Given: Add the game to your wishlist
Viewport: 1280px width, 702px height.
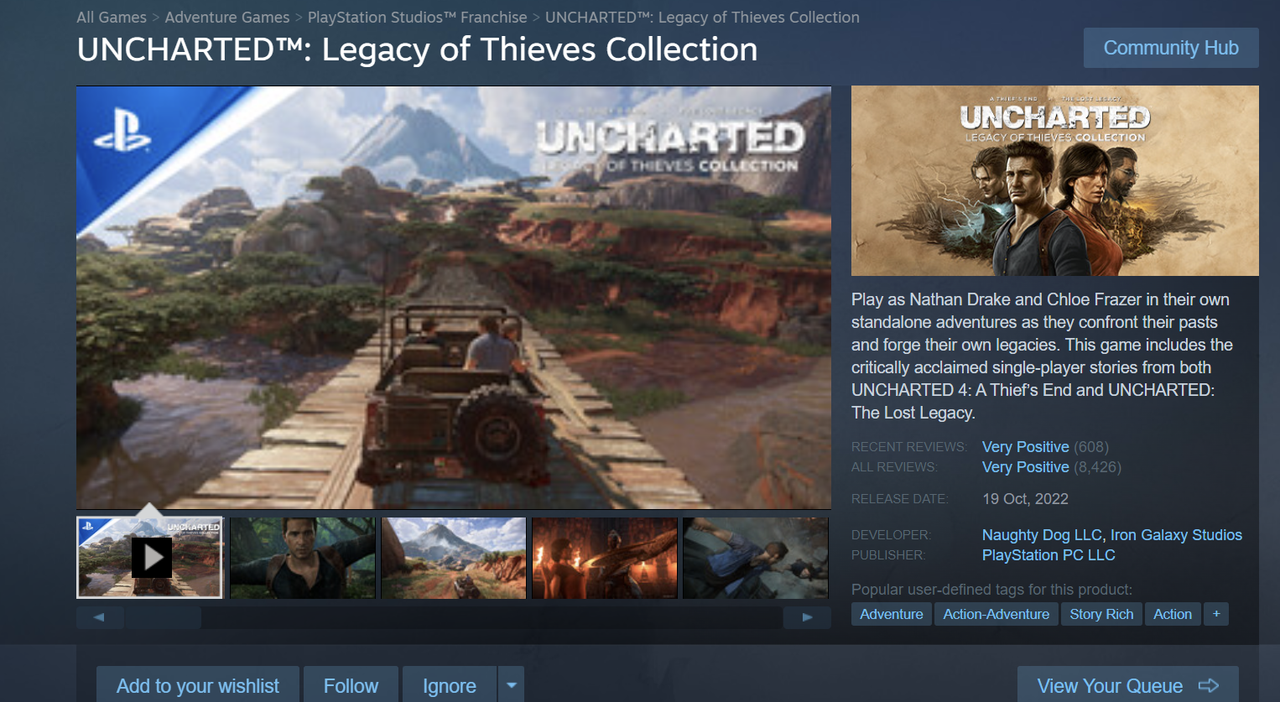Looking at the screenshot, I should click(198, 686).
